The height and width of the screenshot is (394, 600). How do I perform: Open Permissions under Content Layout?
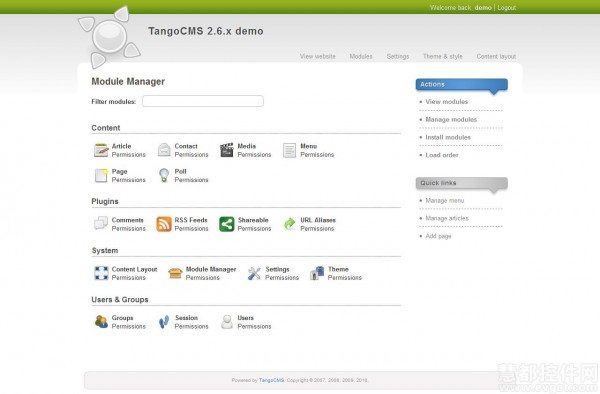[129, 278]
